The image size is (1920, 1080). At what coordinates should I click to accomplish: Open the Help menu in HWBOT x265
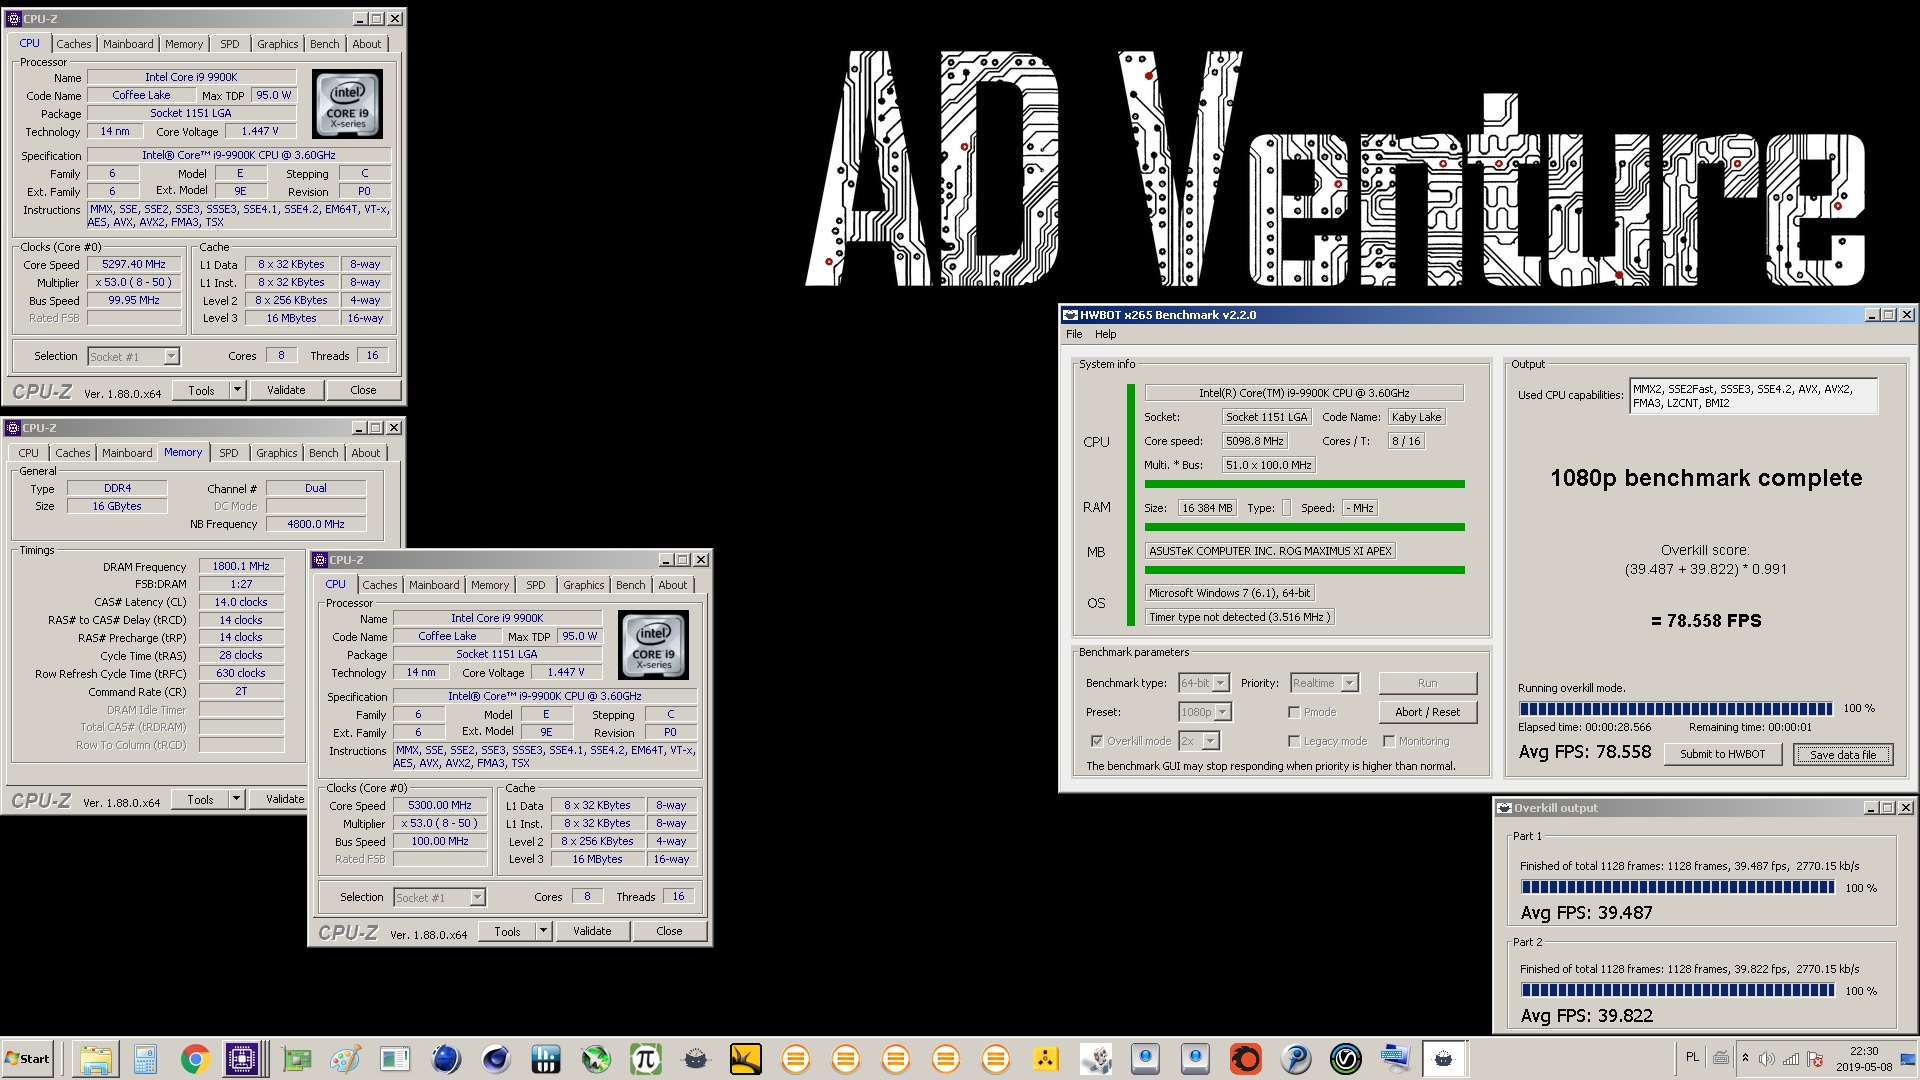1105,334
